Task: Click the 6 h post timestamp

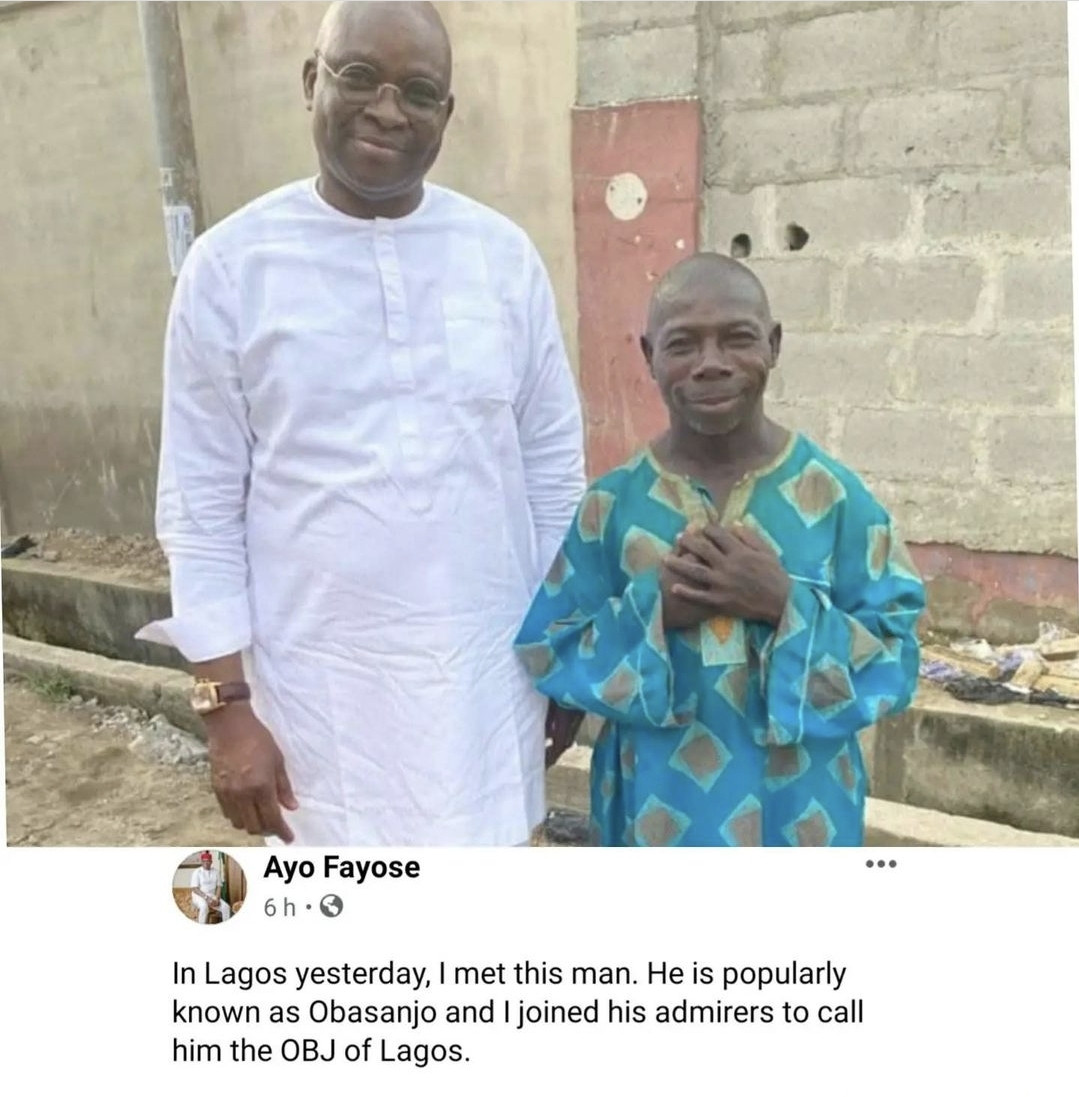Action: tap(279, 907)
